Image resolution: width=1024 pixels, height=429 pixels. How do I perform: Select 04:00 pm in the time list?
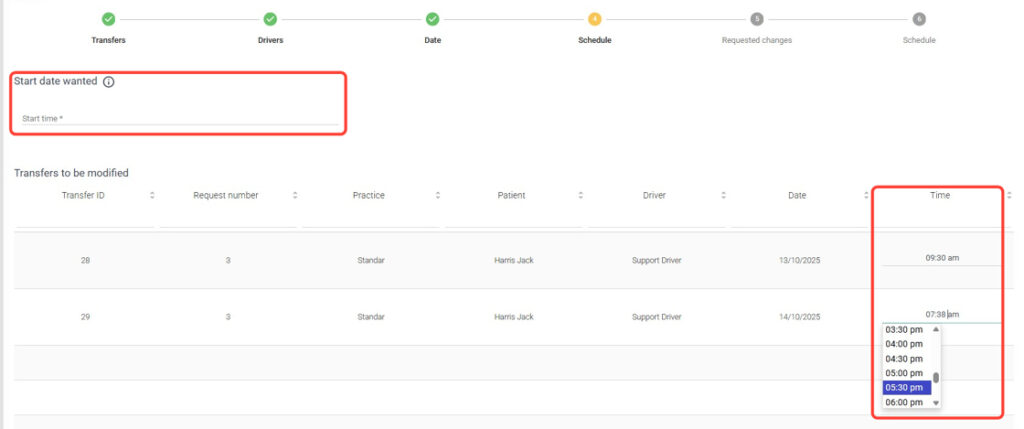(904, 344)
